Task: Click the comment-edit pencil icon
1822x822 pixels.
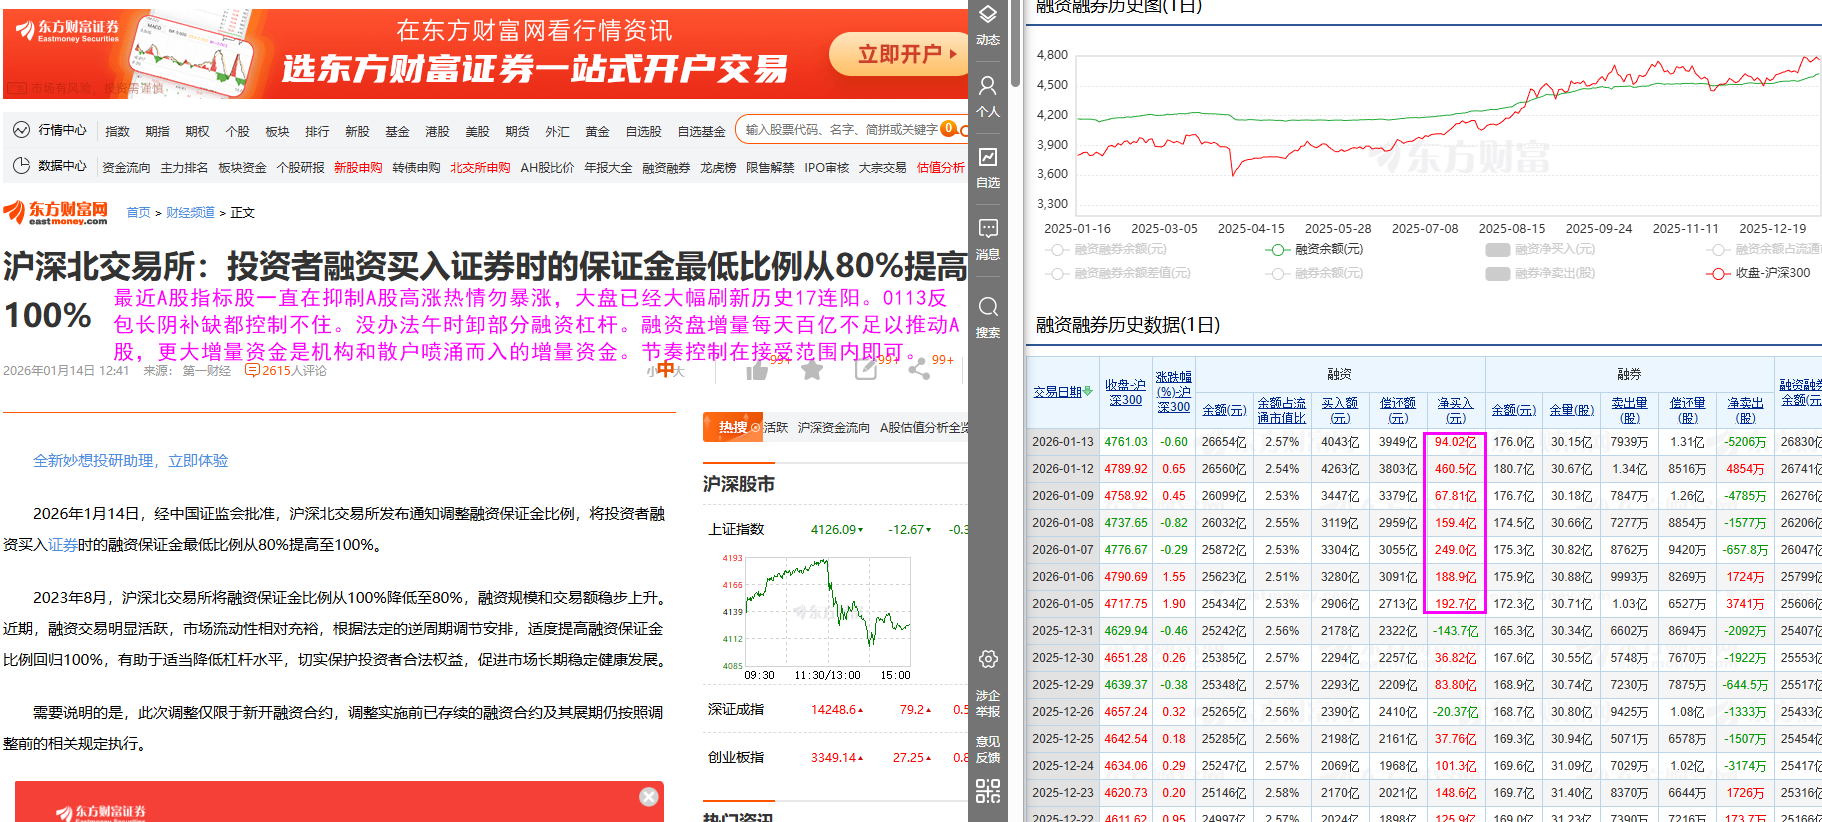Action: 866,370
